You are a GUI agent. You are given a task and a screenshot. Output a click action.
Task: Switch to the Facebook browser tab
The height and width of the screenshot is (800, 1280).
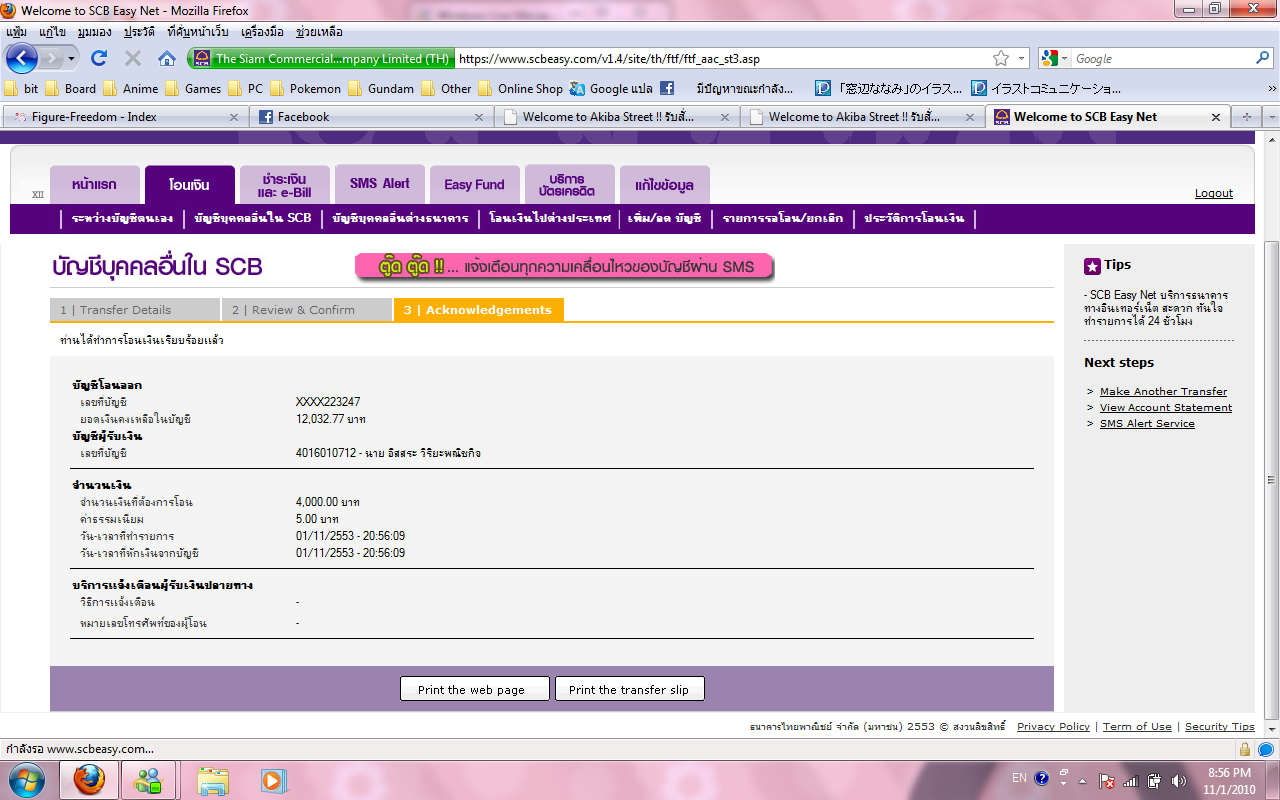pyautogui.click(x=371, y=117)
